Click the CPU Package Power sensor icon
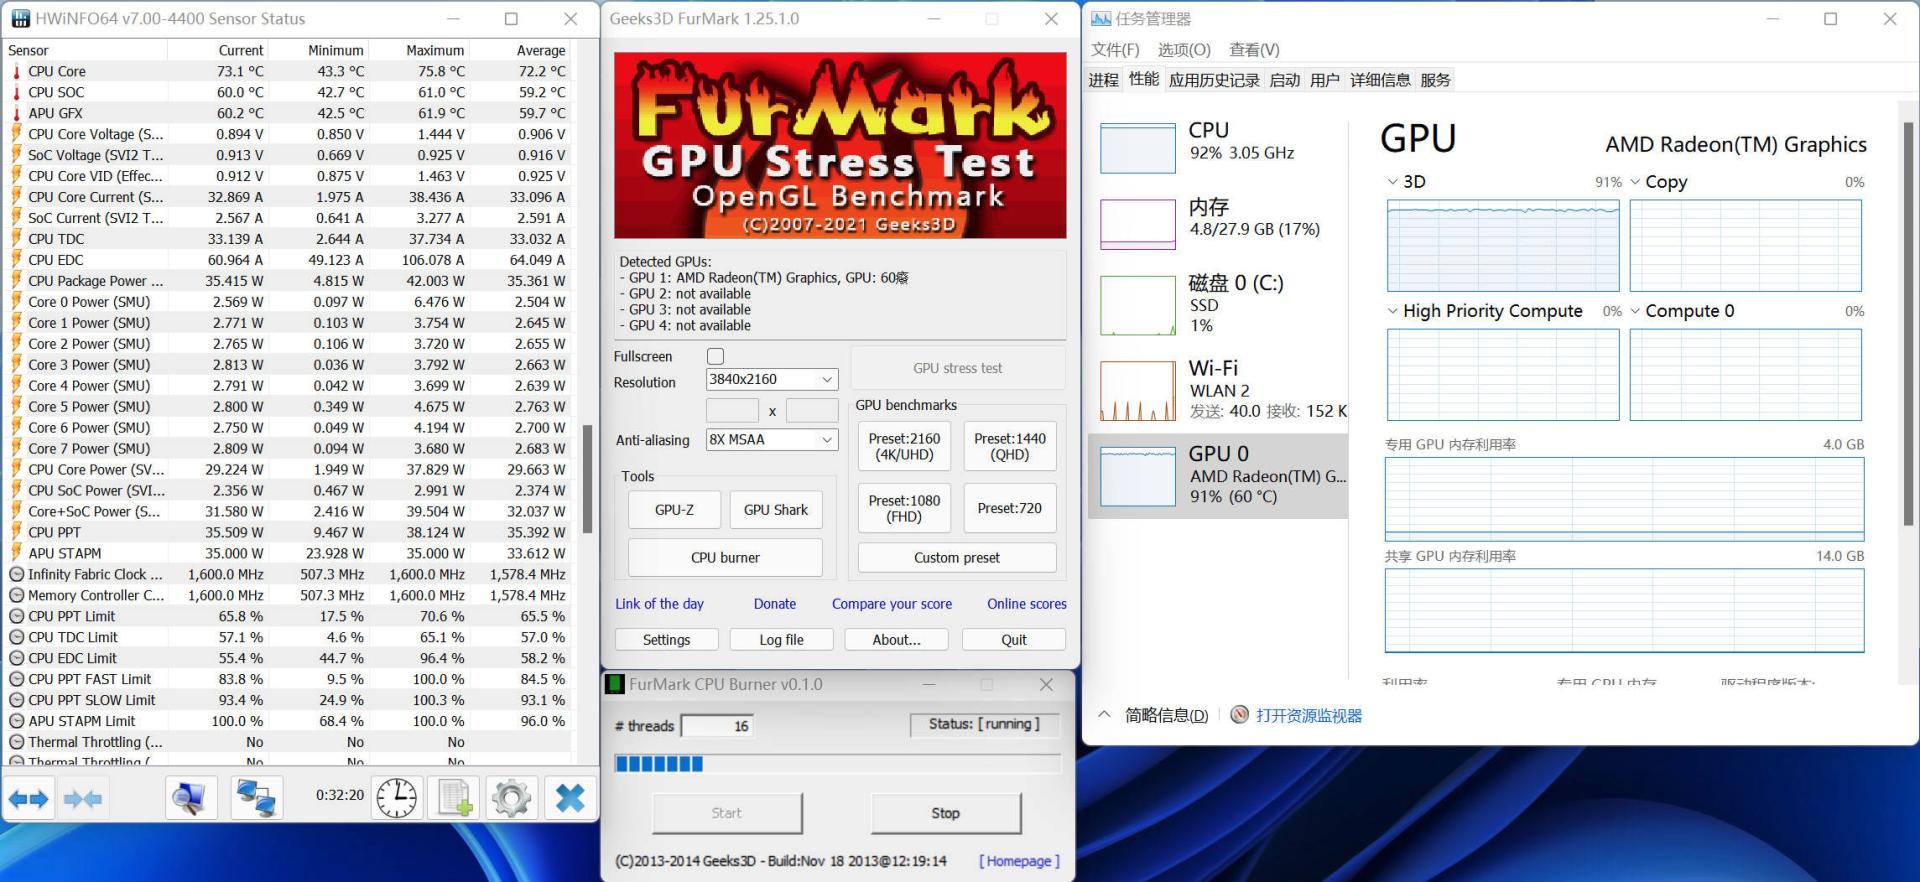1920x882 pixels. [16, 281]
